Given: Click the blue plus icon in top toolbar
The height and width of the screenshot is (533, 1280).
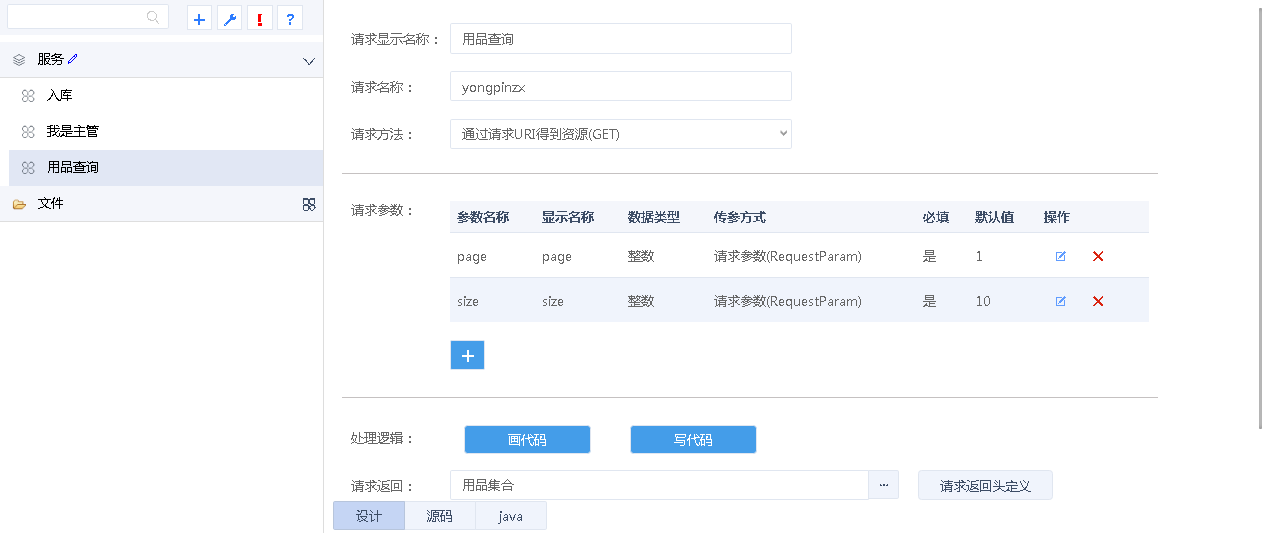Looking at the screenshot, I should [x=199, y=19].
